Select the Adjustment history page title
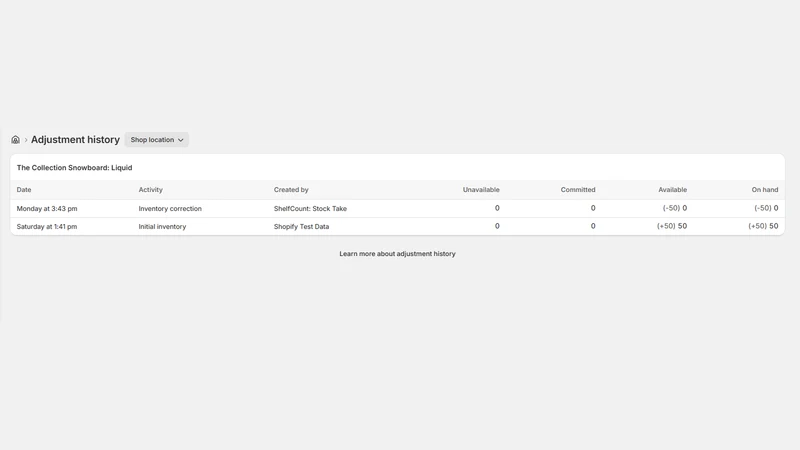Viewport: 800px width, 450px height. [75, 139]
